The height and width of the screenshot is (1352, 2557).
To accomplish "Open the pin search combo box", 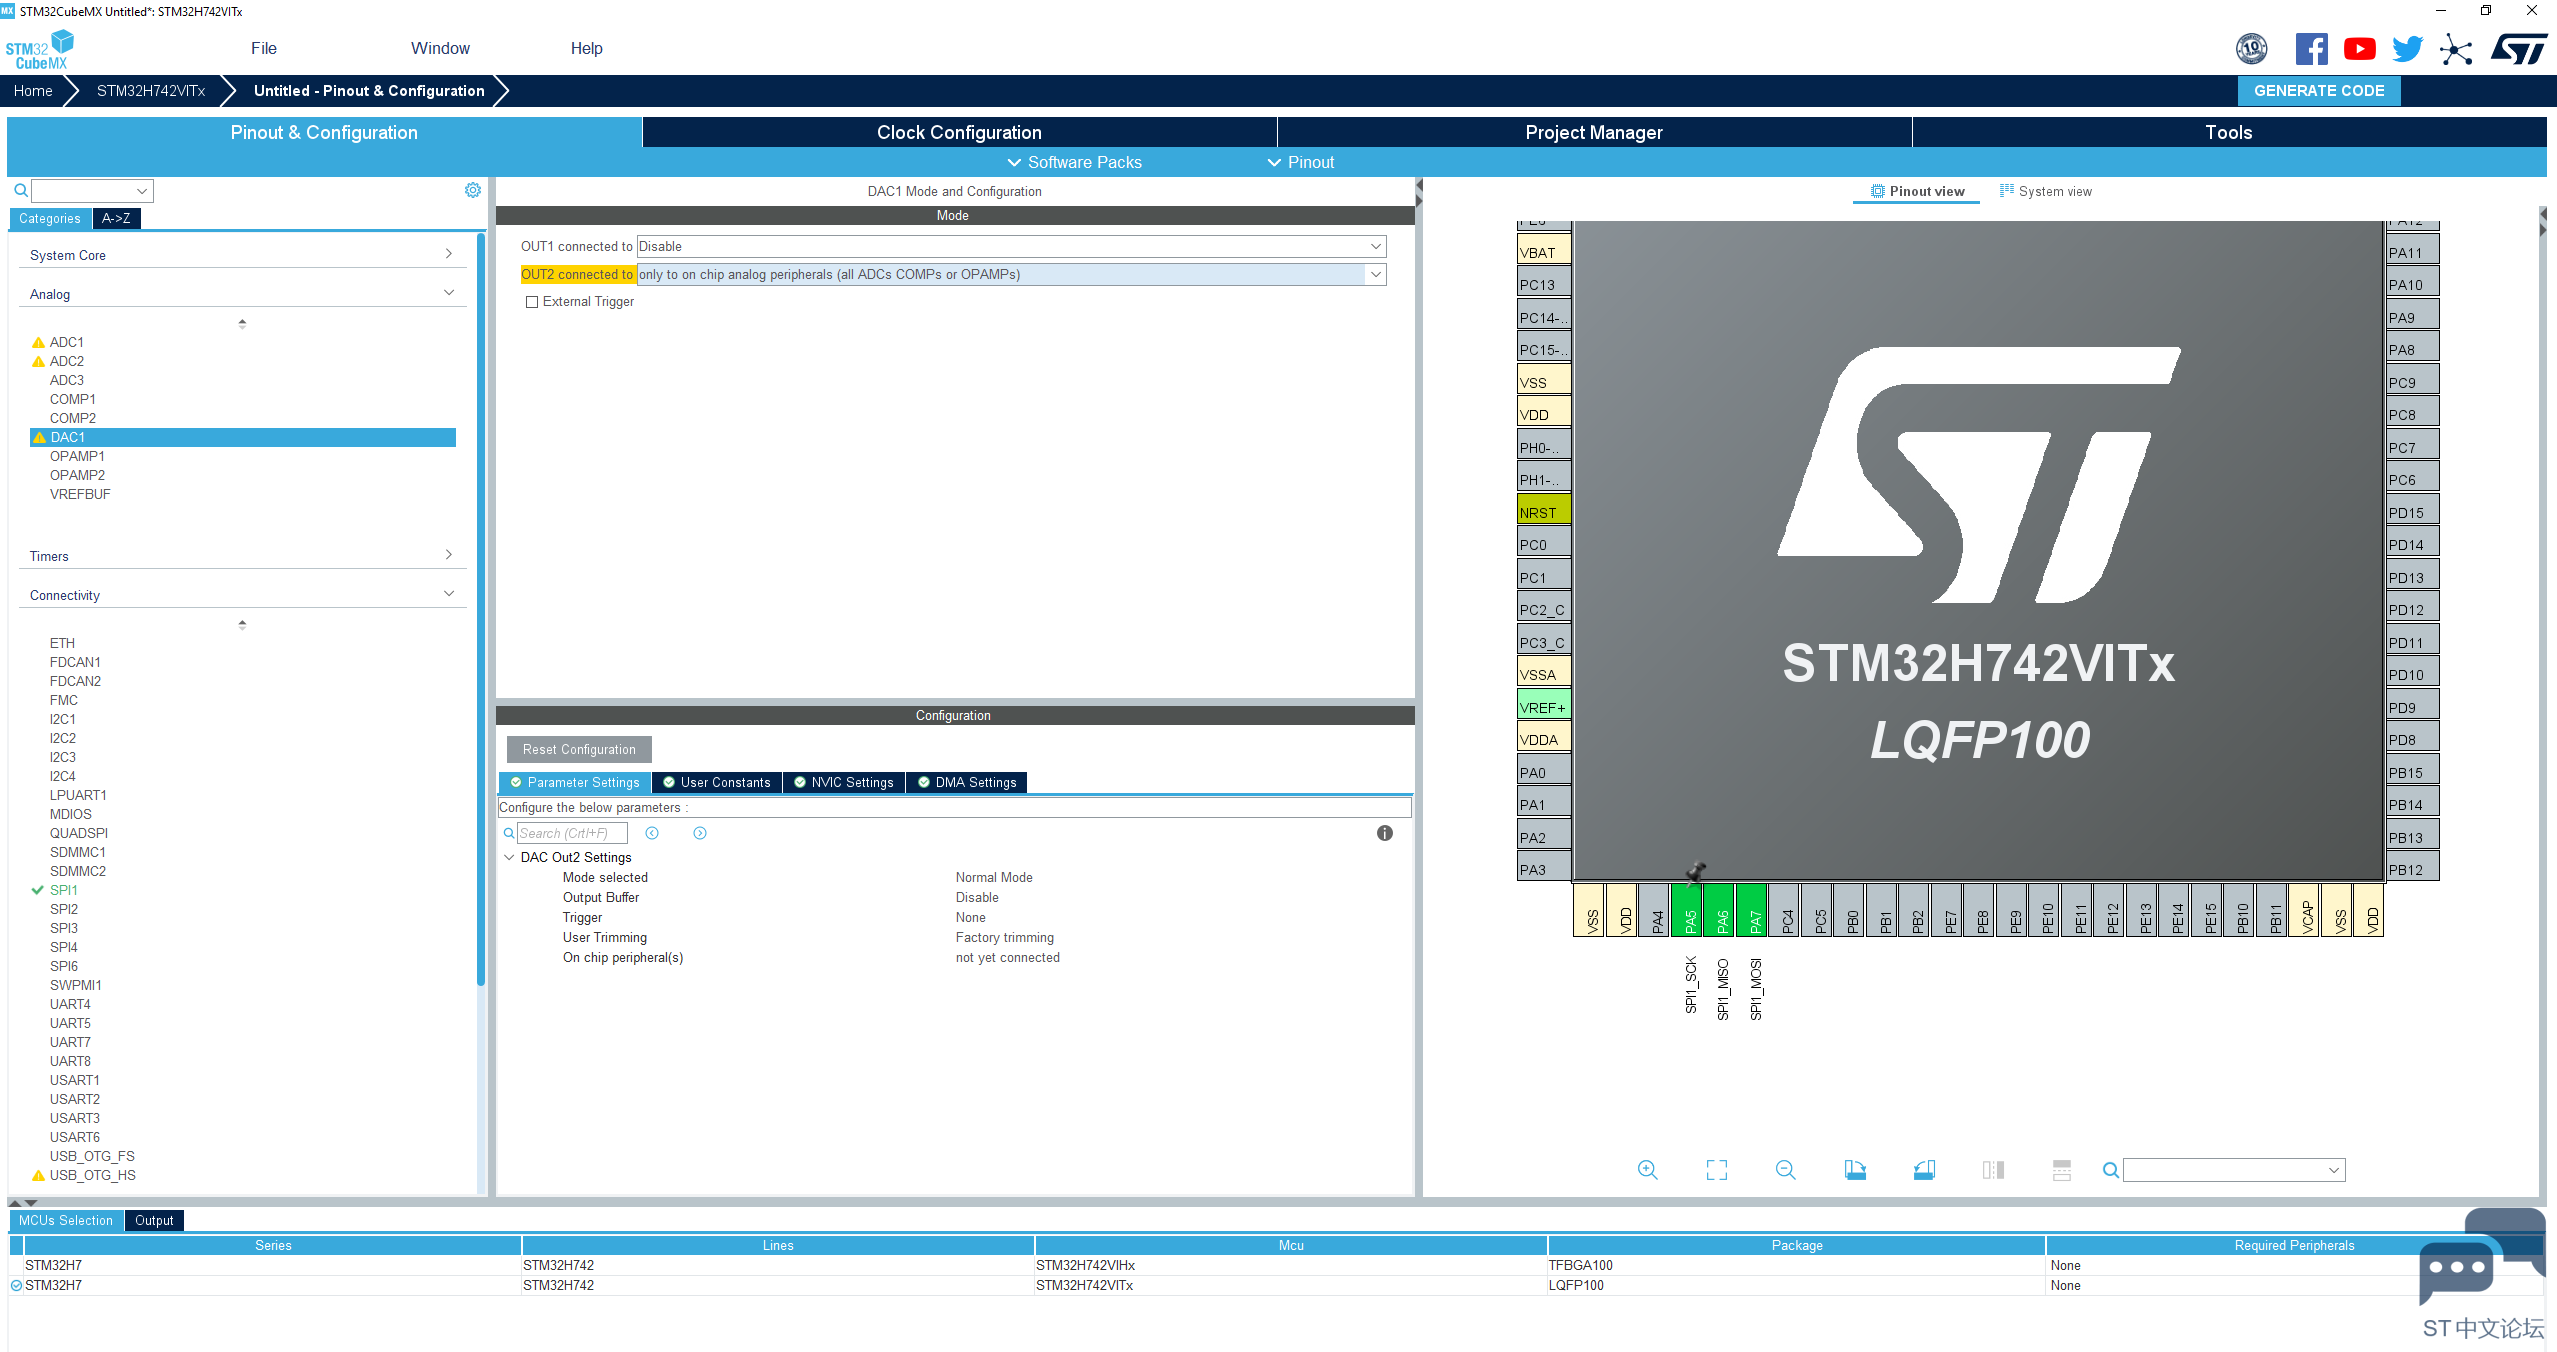I will pos(2234,1170).
